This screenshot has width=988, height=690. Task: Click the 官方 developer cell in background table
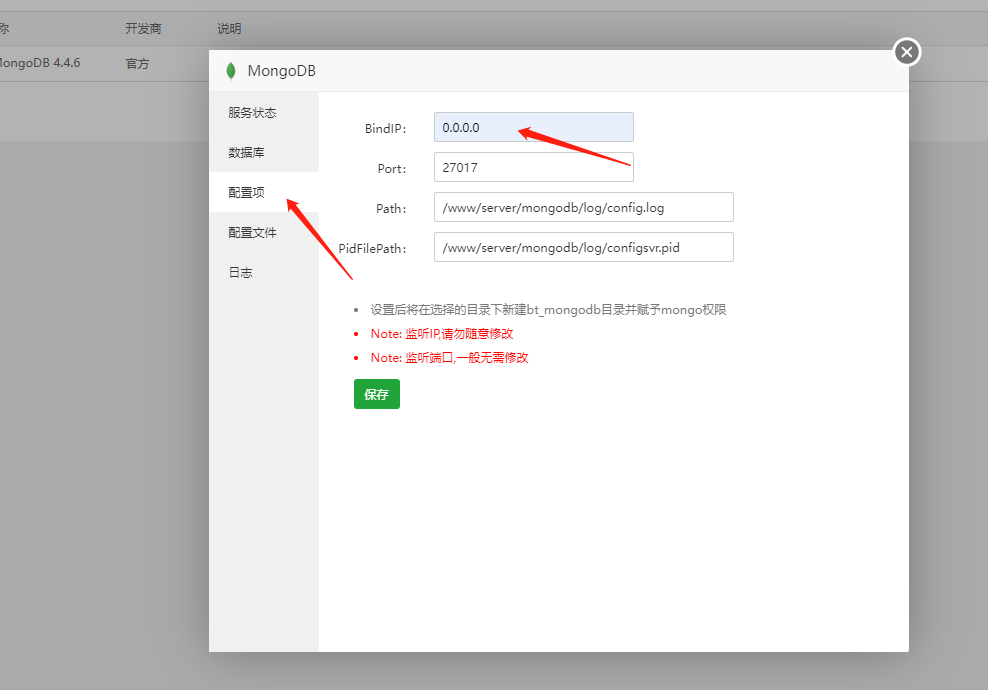coord(137,63)
